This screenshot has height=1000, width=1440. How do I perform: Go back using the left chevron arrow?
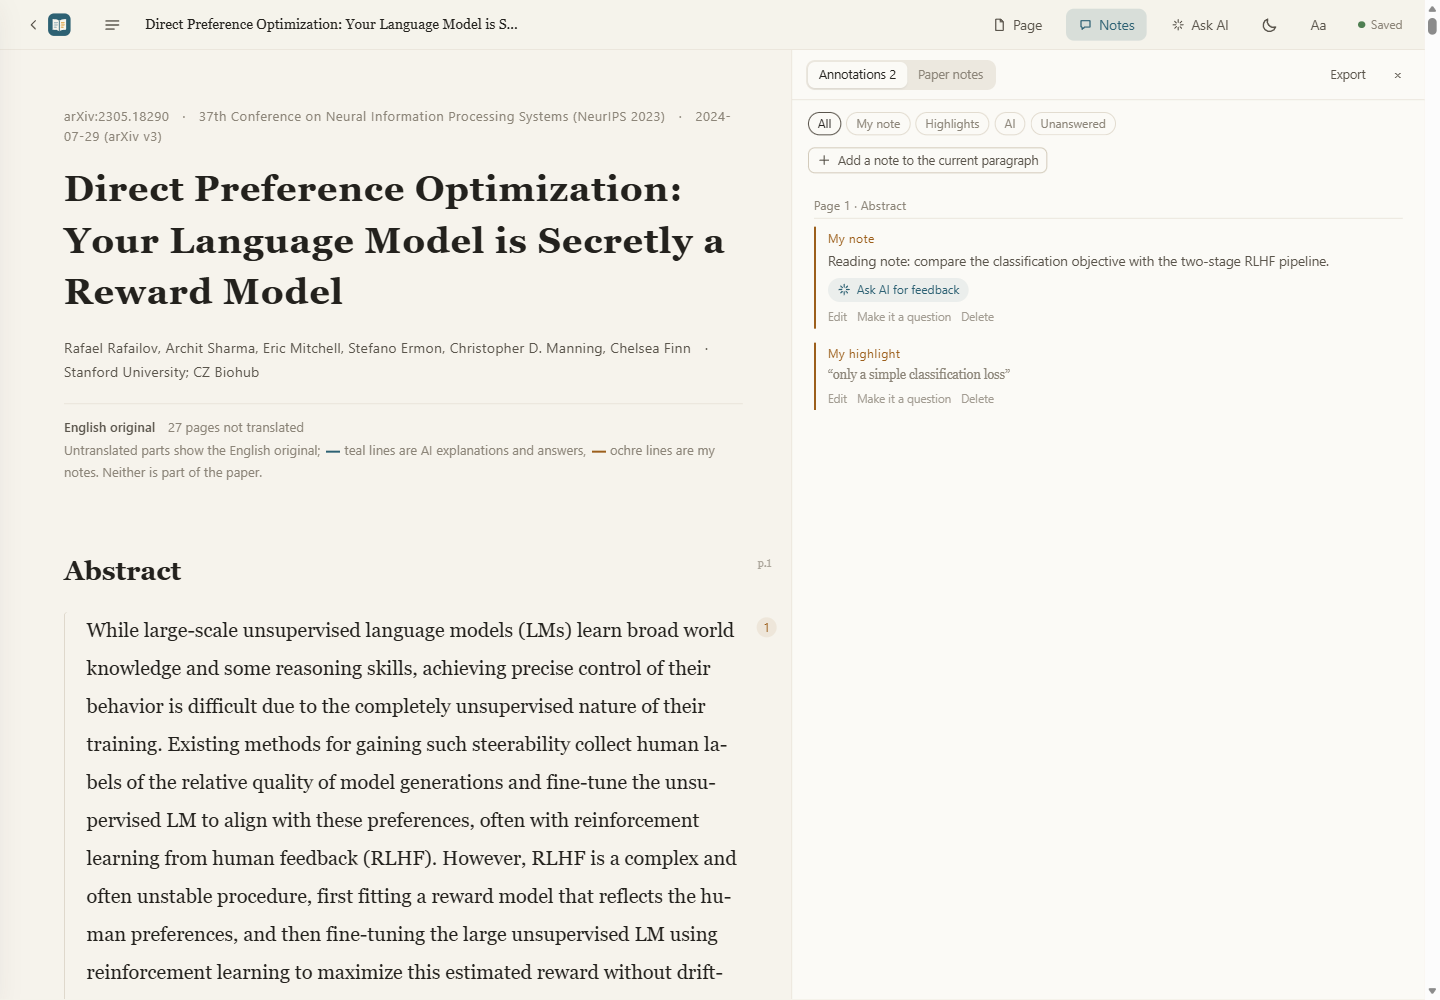pos(33,25)
